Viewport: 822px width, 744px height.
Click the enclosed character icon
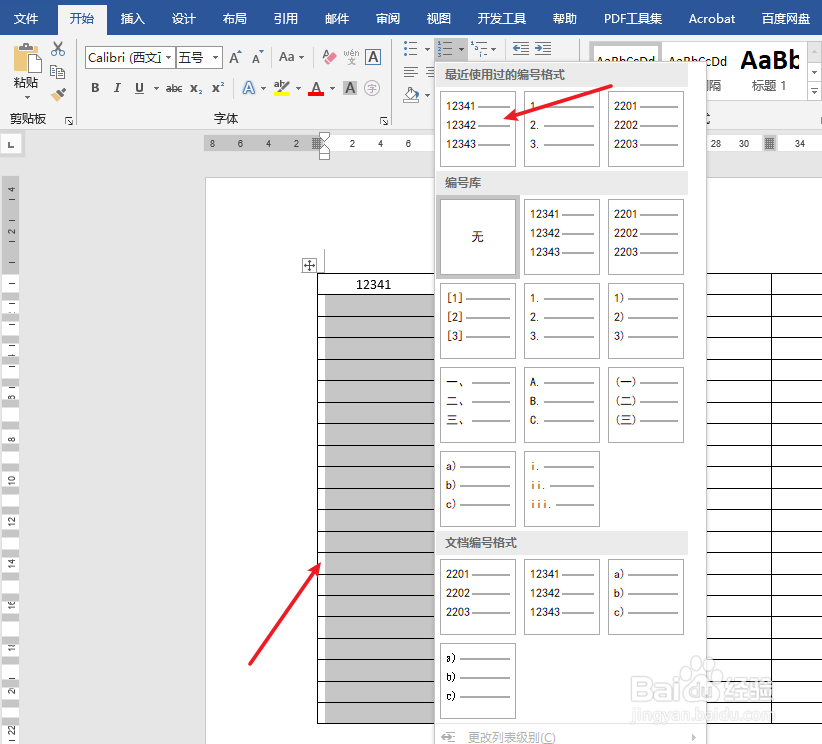(x=372, y=88)
